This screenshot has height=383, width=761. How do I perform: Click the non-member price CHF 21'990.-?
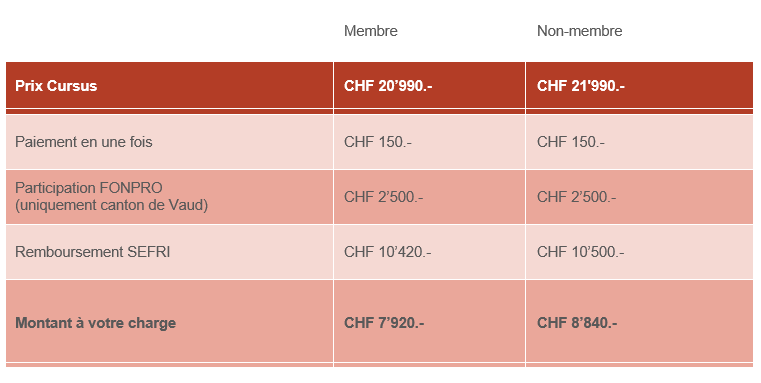tap(580, 86)
